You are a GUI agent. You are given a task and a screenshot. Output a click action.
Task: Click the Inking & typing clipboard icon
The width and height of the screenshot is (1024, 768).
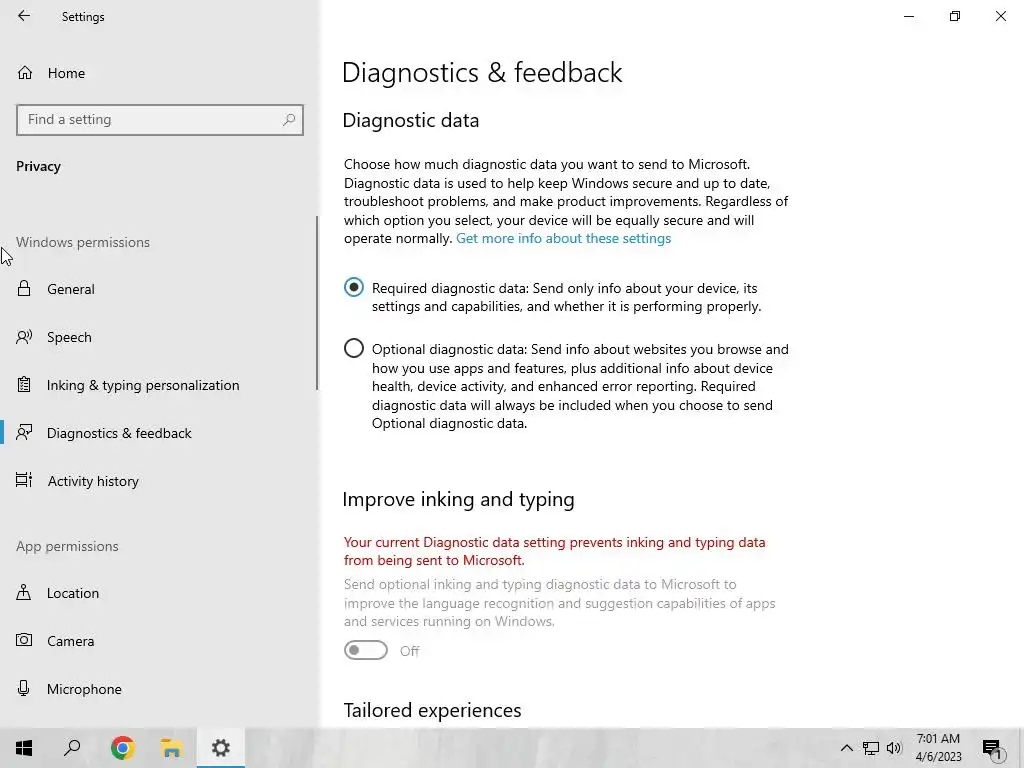(x=24, y=385)
